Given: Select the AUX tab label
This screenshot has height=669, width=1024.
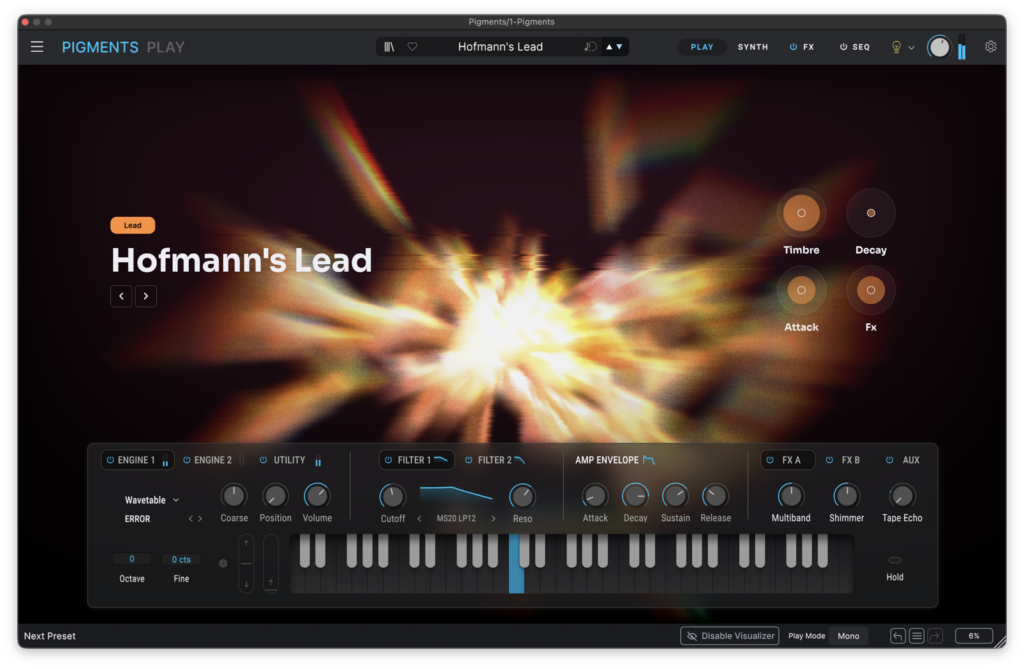Looking at the screenshot, I should coord(911,460).
